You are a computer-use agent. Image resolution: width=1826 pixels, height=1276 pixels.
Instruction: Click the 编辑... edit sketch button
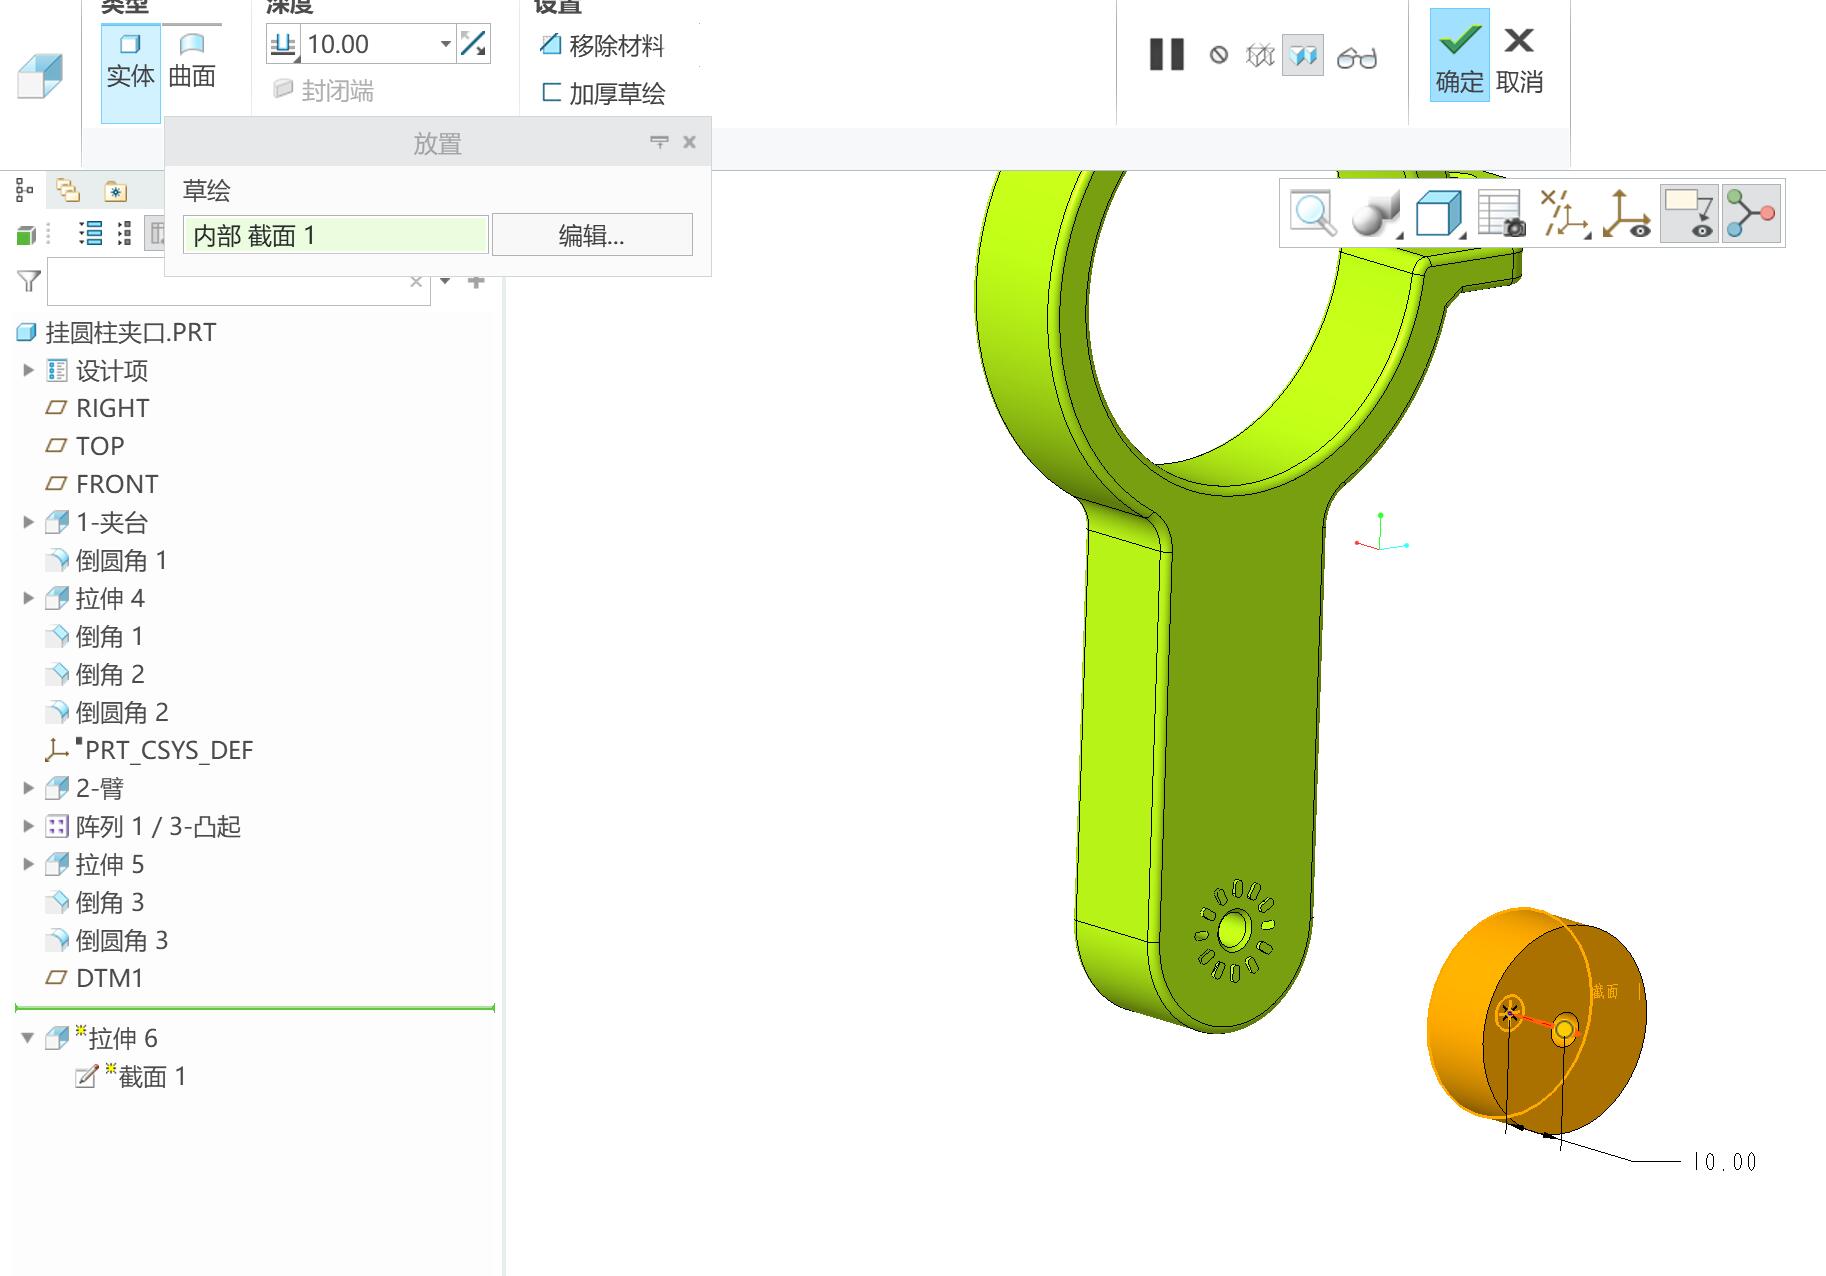point(592,235)
